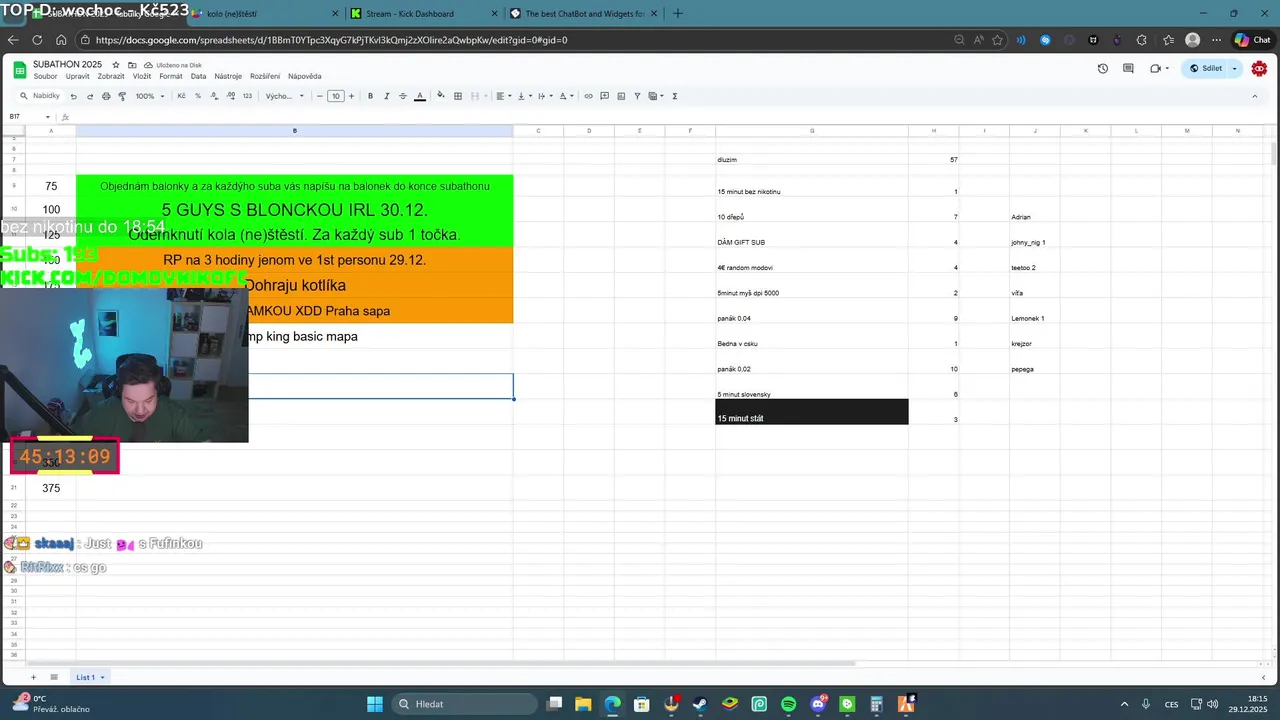Open browser Extensions puzzle icon
This screenshot has width=1280, height=720.
(x=1142, y=40)
